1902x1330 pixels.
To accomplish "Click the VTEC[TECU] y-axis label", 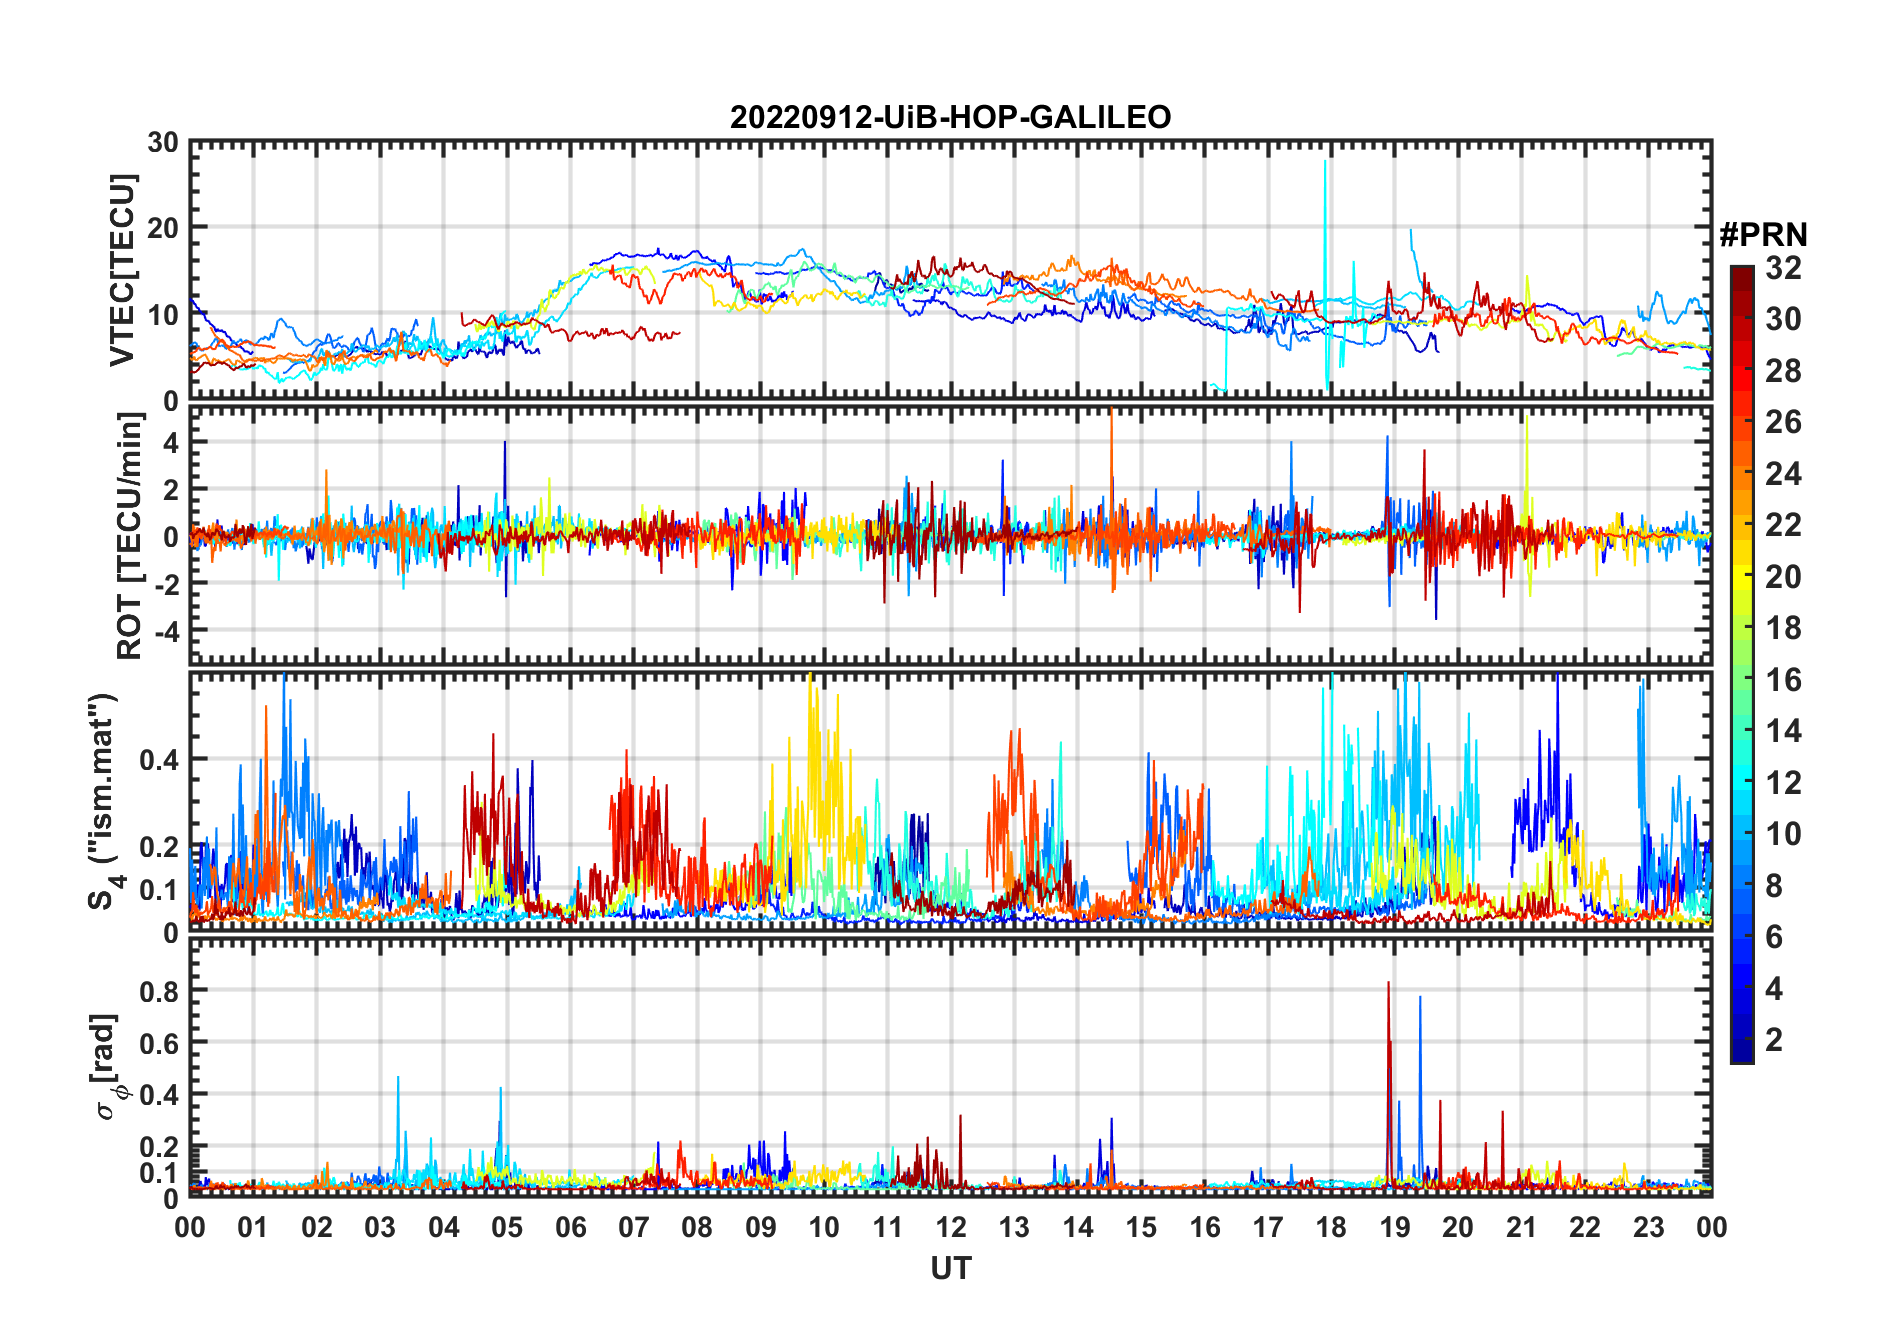I will pyautogui.click(x=122, y=270).
